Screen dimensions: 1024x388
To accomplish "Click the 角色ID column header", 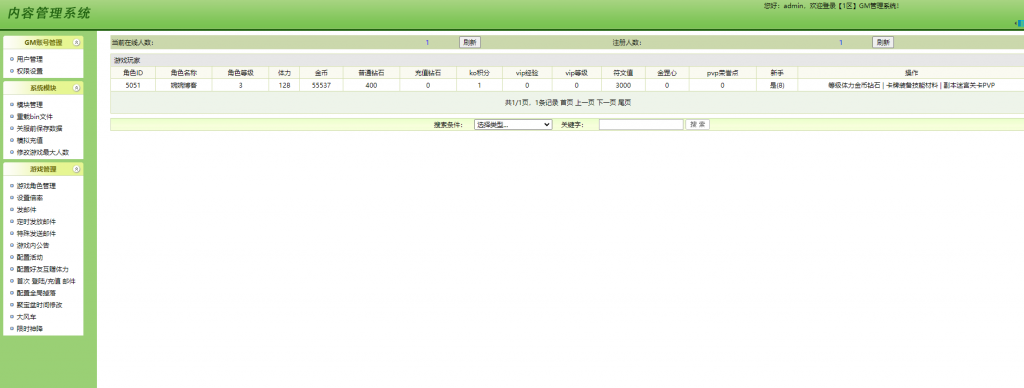I will (133, 73).
